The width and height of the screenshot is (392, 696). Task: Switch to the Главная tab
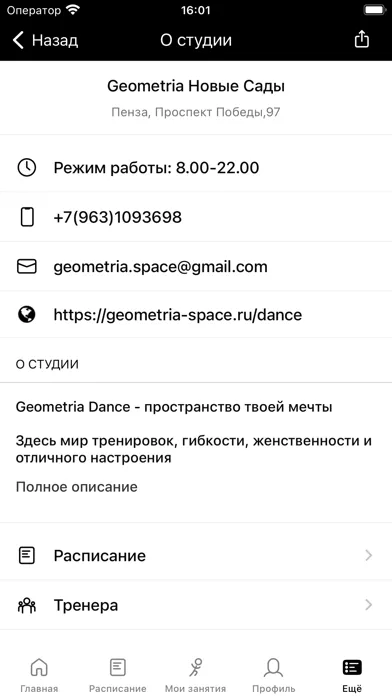pos(39,675)
